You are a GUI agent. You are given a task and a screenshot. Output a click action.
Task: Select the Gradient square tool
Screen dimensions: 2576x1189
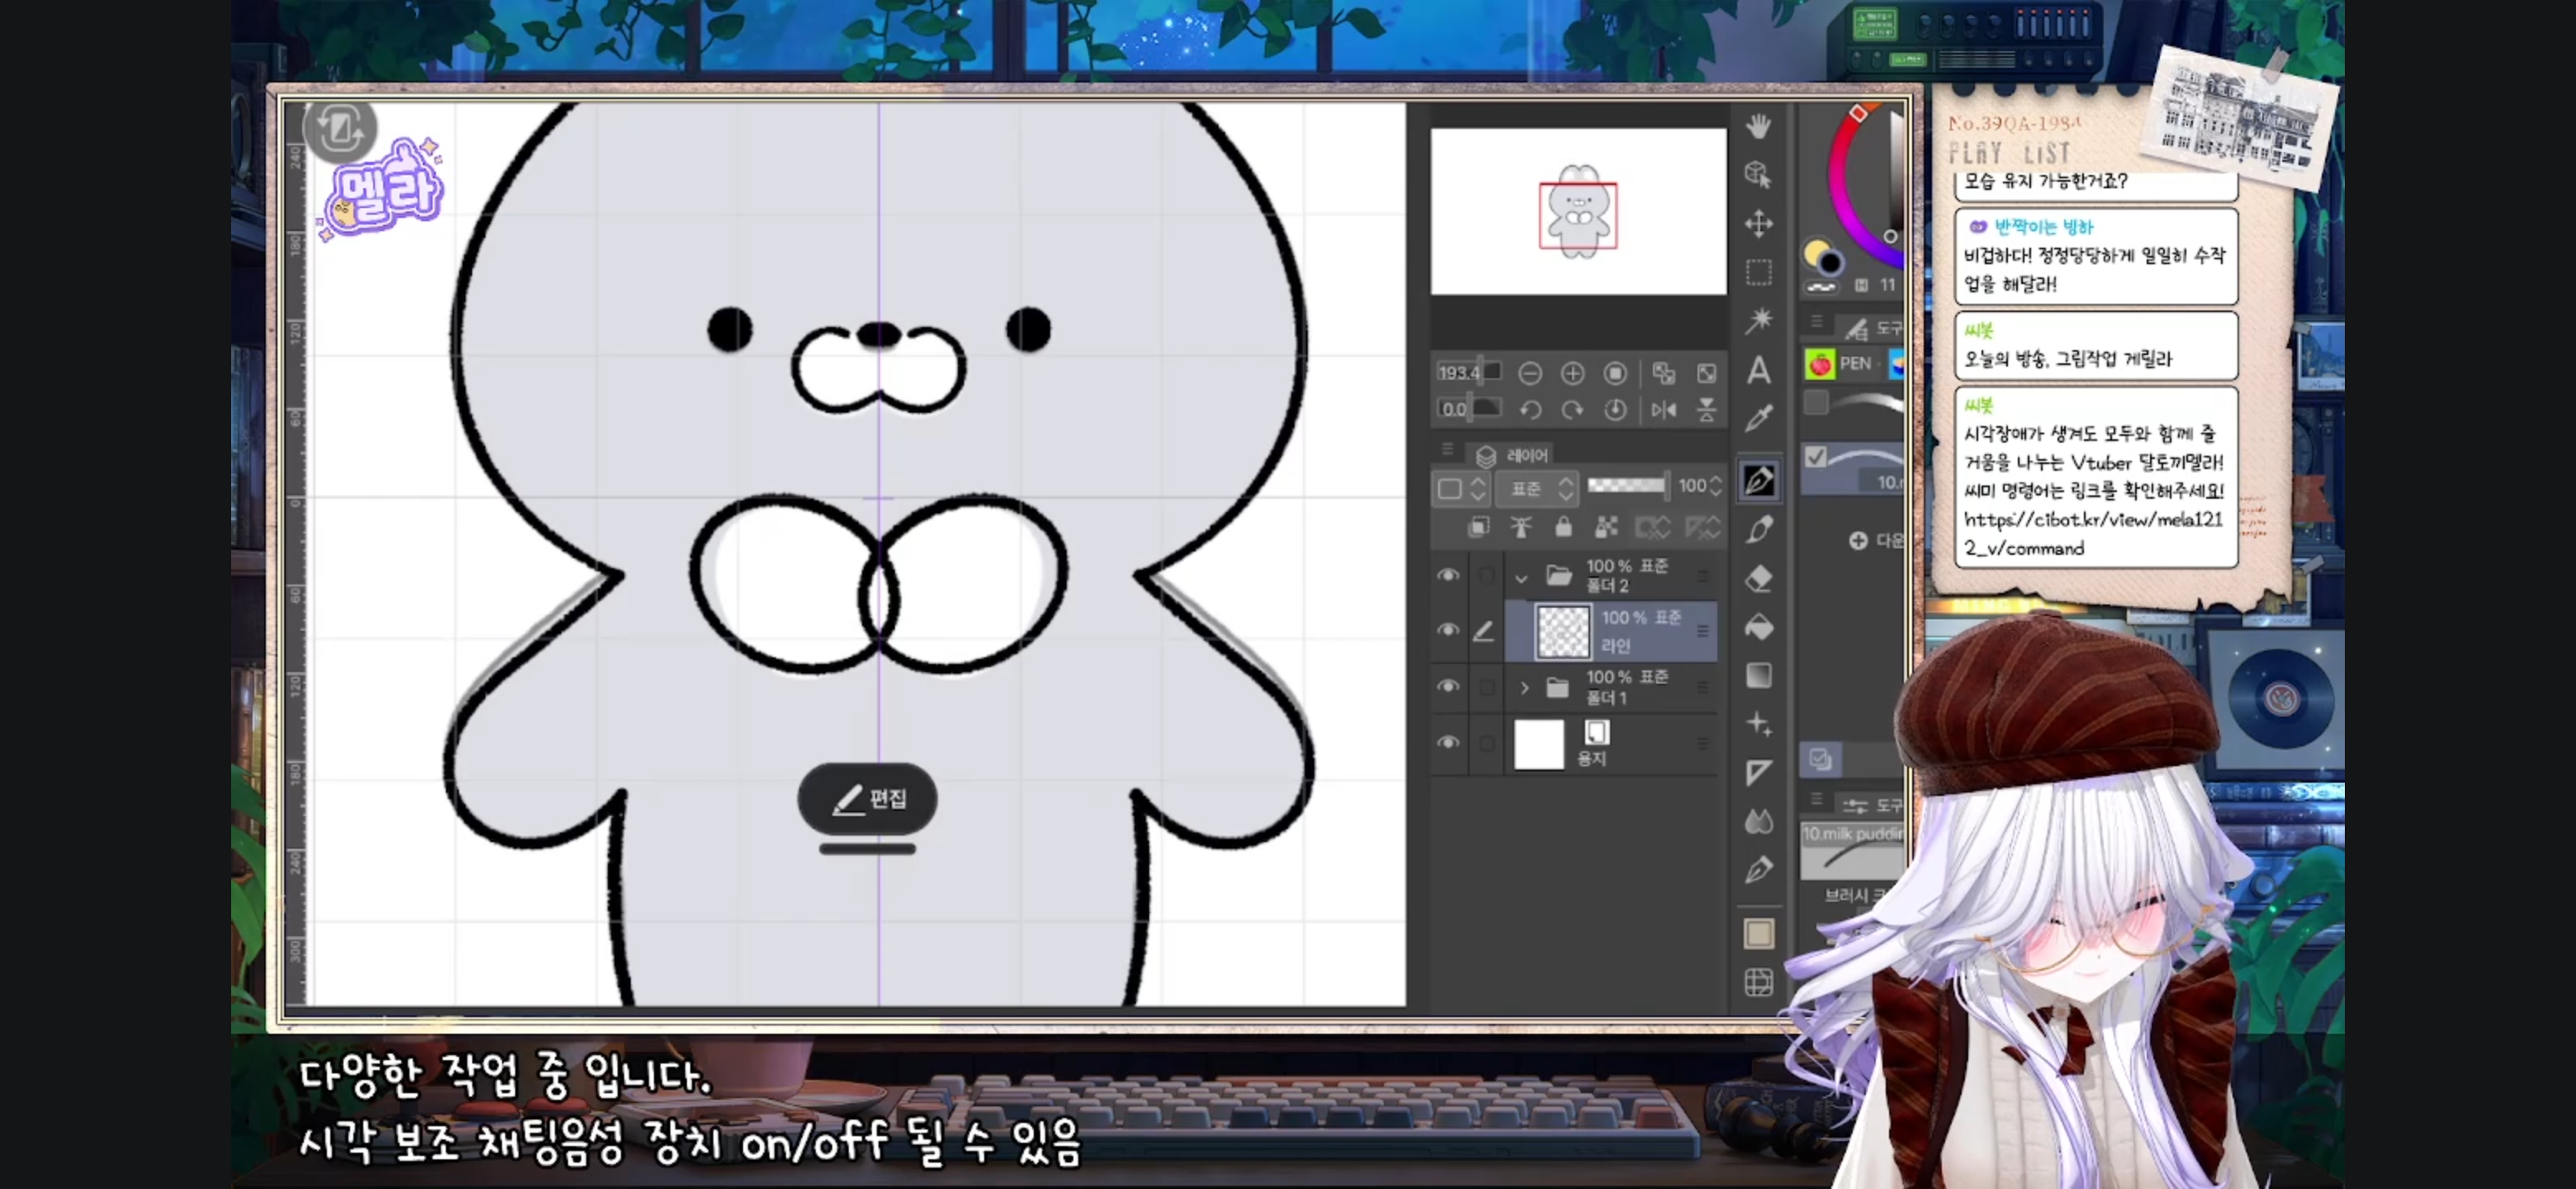tap(1759, 675)
